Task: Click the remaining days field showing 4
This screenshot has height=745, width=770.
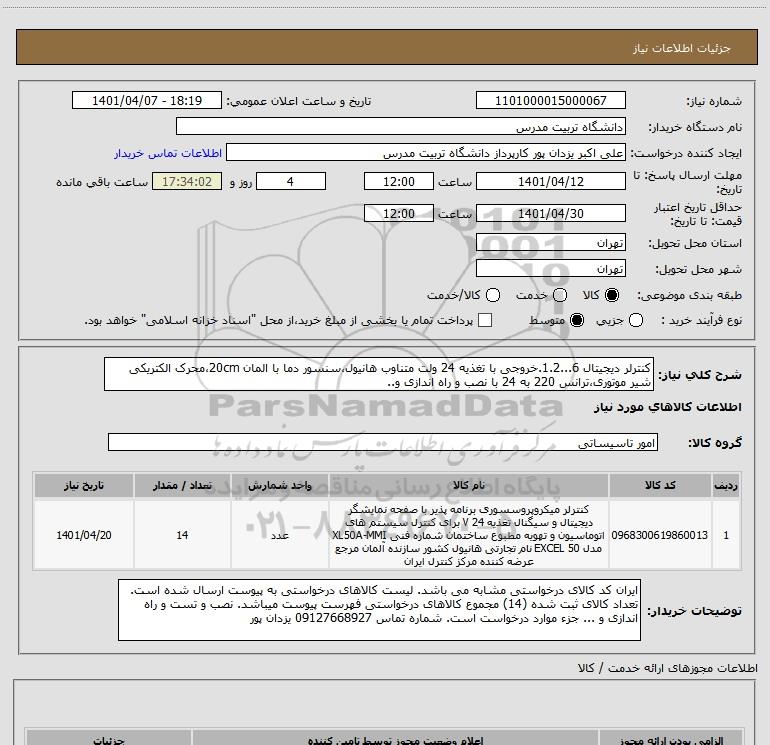Action: tap(291, 181)
